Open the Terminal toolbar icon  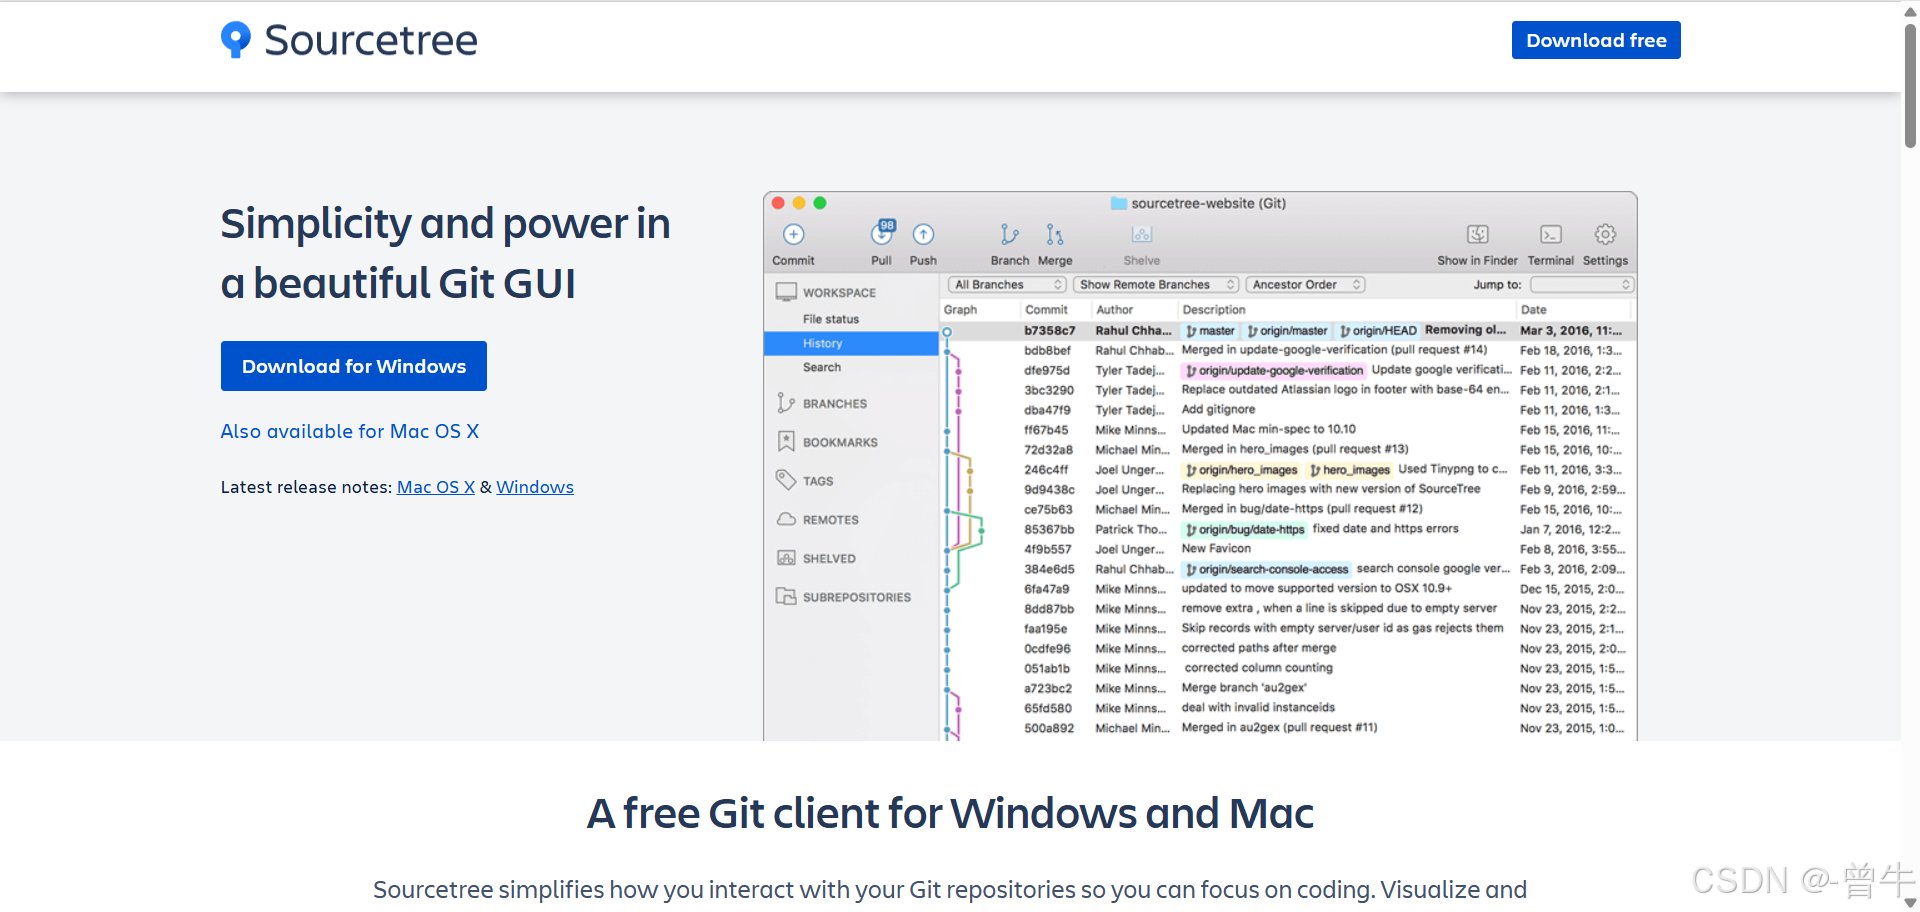click(1551, 235)
